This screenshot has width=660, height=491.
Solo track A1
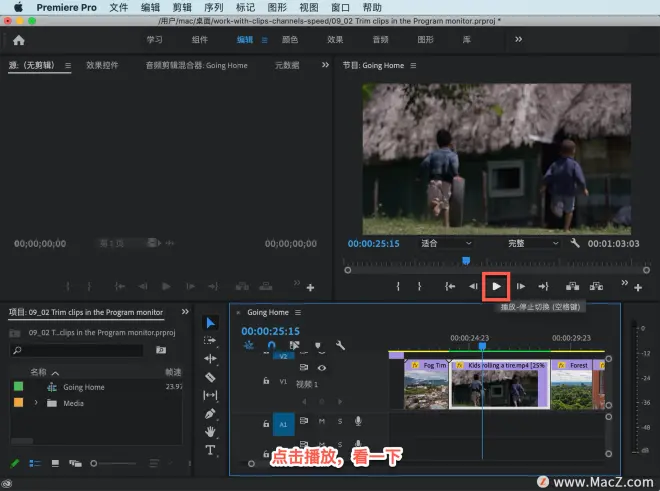coord(340,421)
